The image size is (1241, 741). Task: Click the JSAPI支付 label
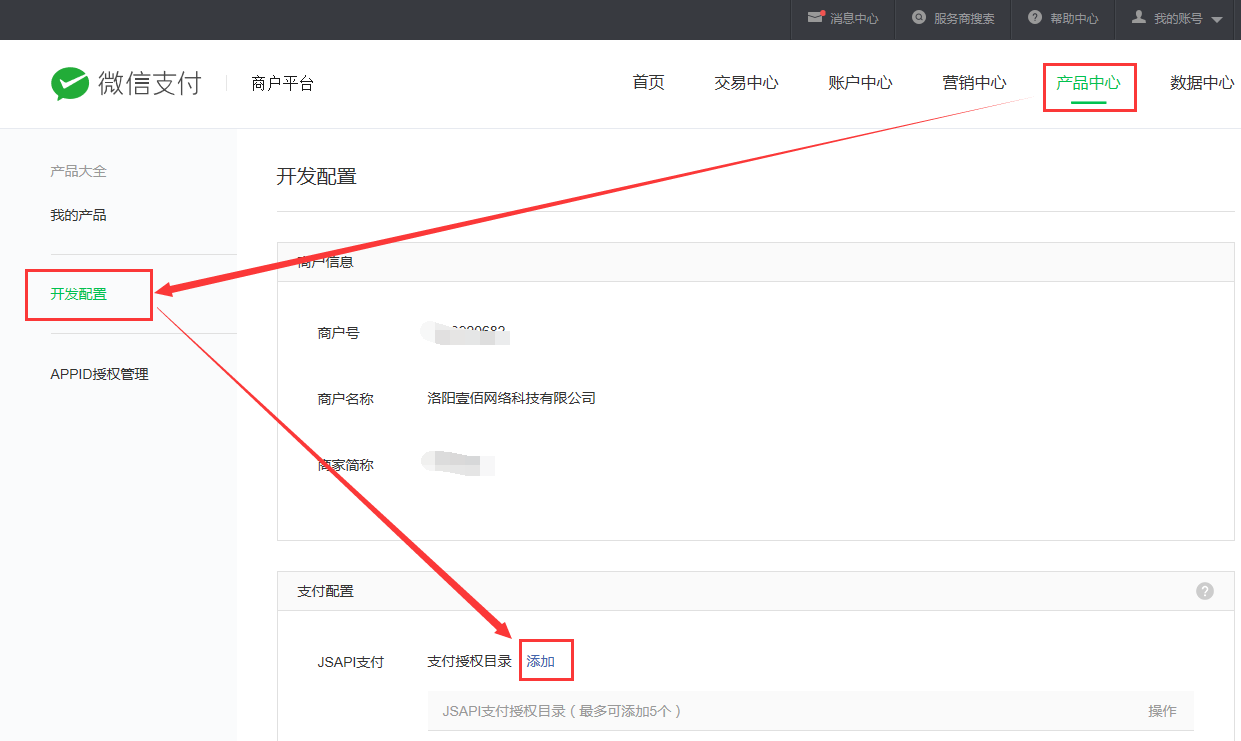(350, 662)
